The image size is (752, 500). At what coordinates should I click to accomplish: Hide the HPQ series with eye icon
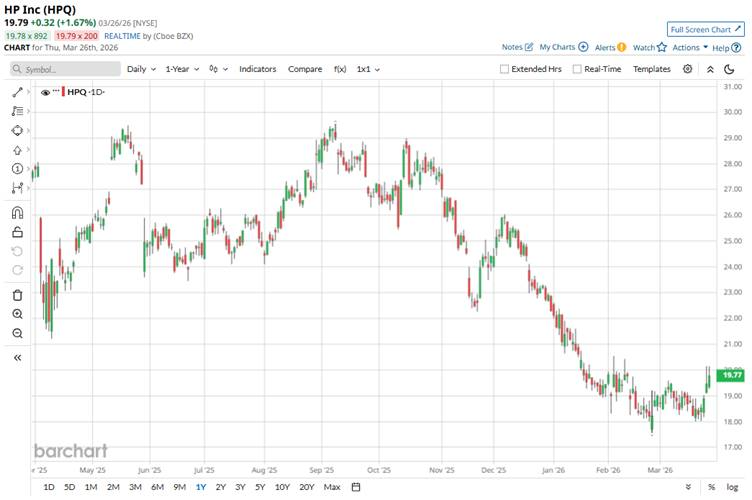[x=45, y=92]
